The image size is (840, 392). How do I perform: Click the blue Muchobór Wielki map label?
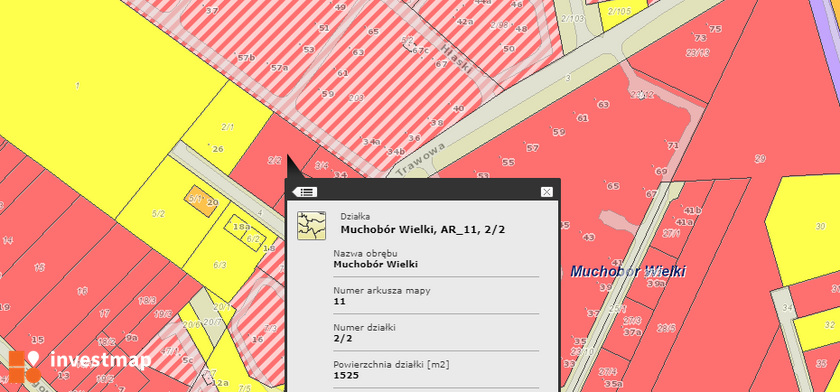tap(628, 272)
